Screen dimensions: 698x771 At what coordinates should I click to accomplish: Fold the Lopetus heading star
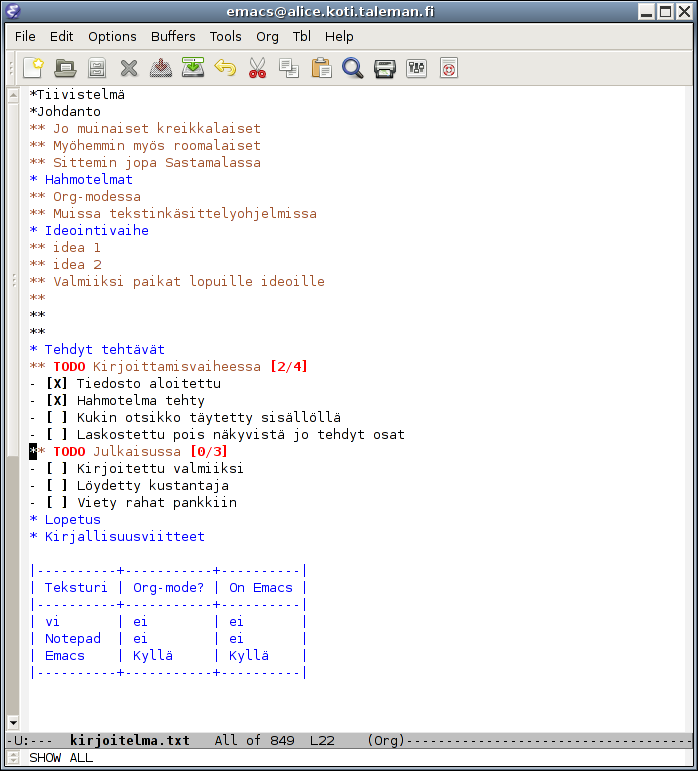[33, 519]
